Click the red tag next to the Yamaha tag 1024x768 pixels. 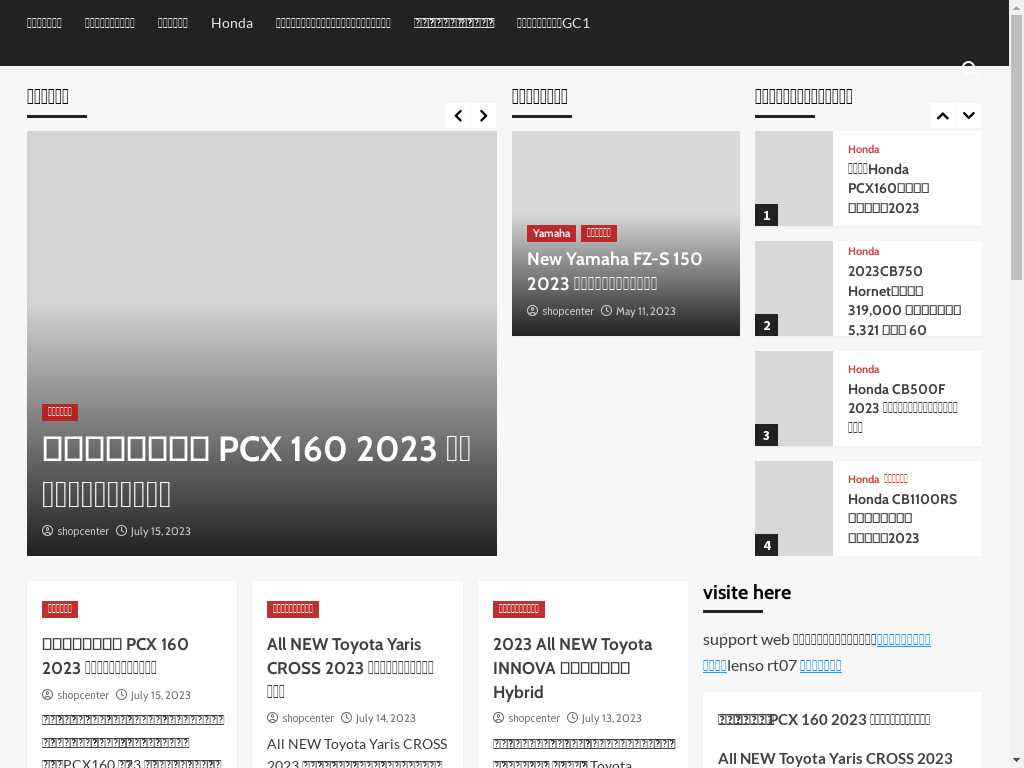tap(599, 233)
